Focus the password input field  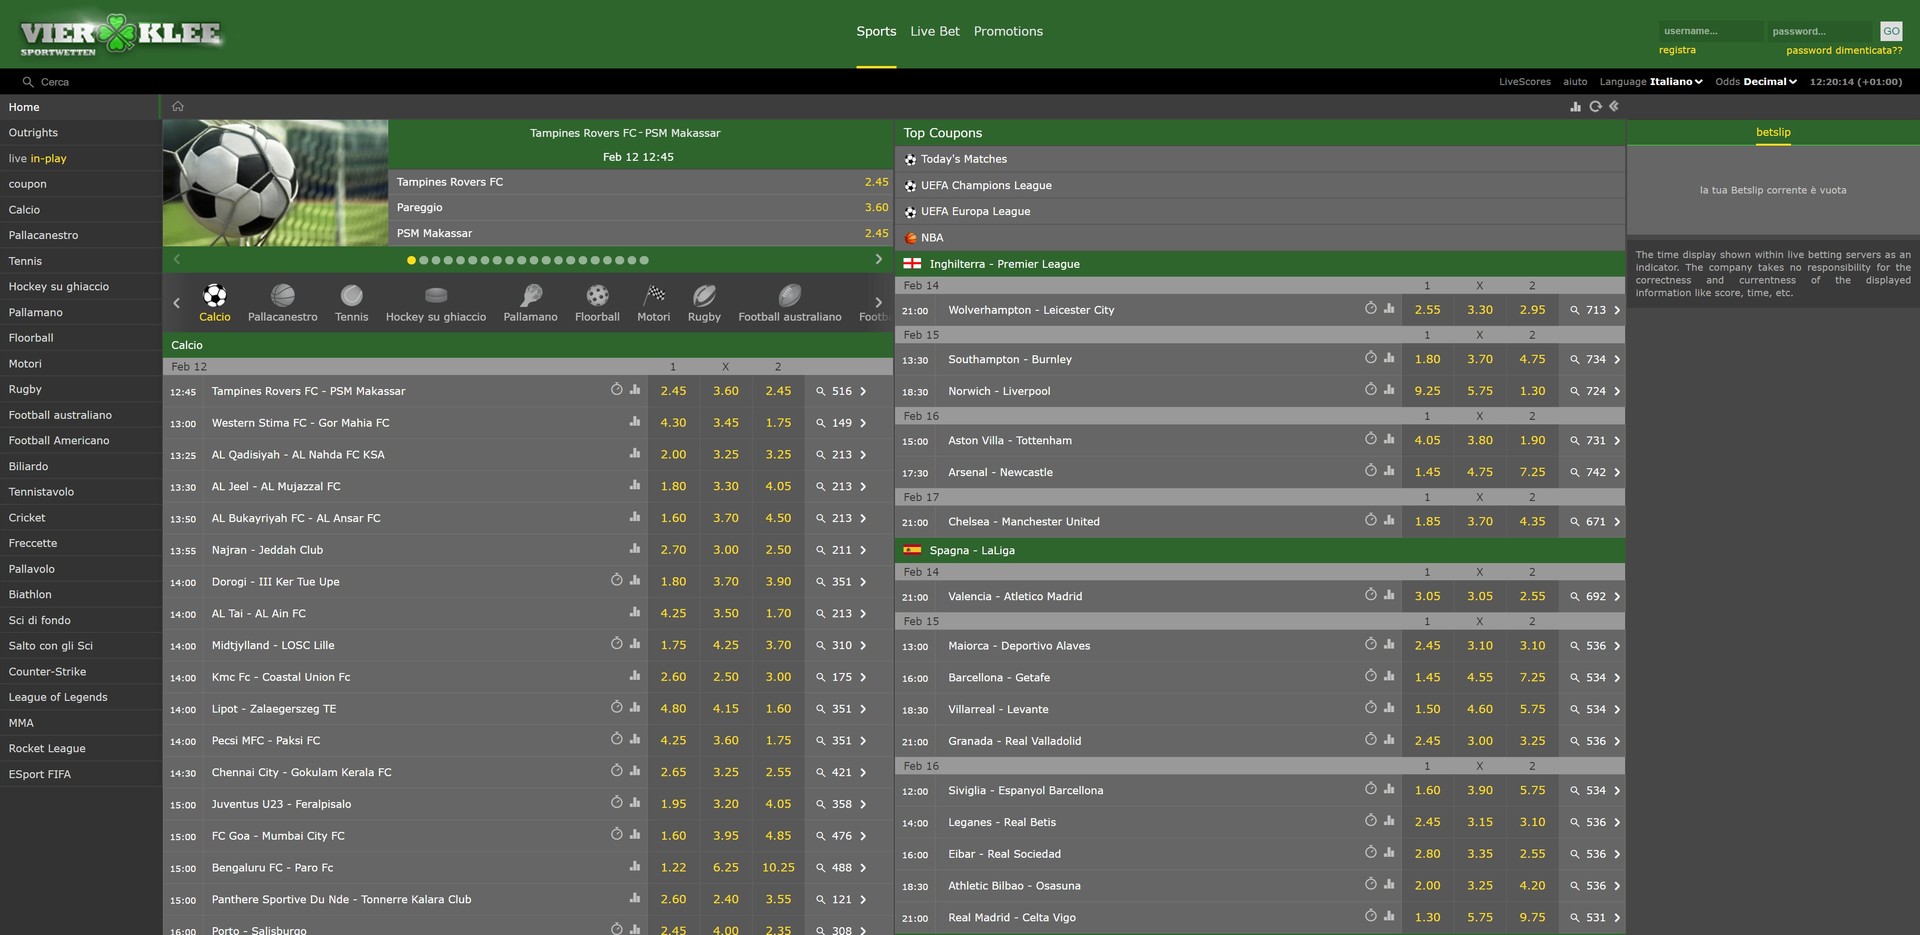pyautogui.click(x=1820, y=31)
